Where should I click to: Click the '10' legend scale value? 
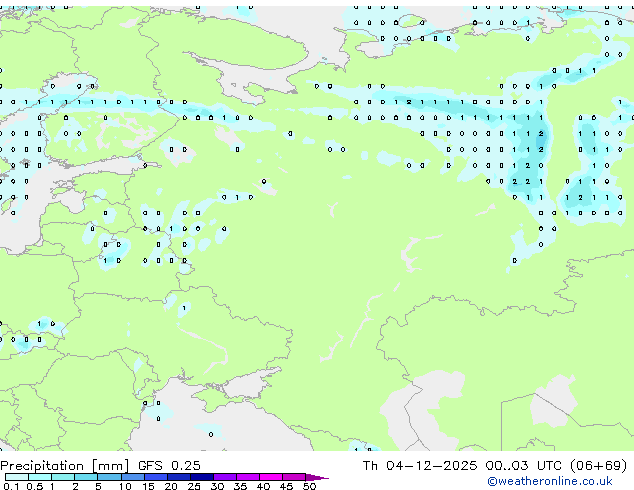[125, 486]
